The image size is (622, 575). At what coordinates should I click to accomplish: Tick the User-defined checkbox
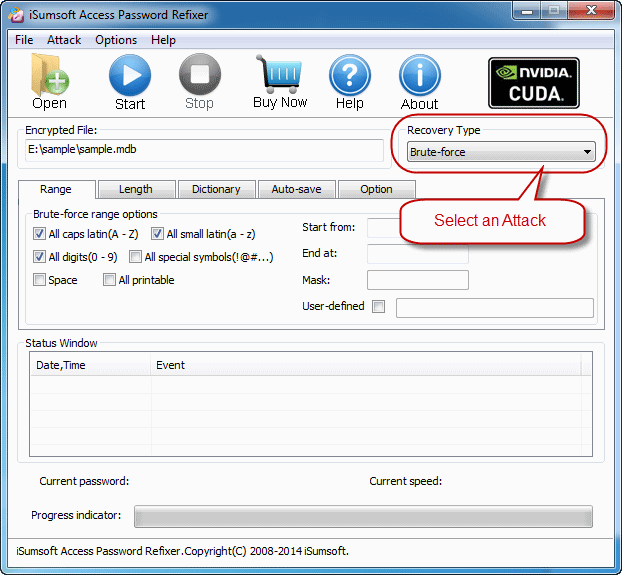[x=378, y=307]
